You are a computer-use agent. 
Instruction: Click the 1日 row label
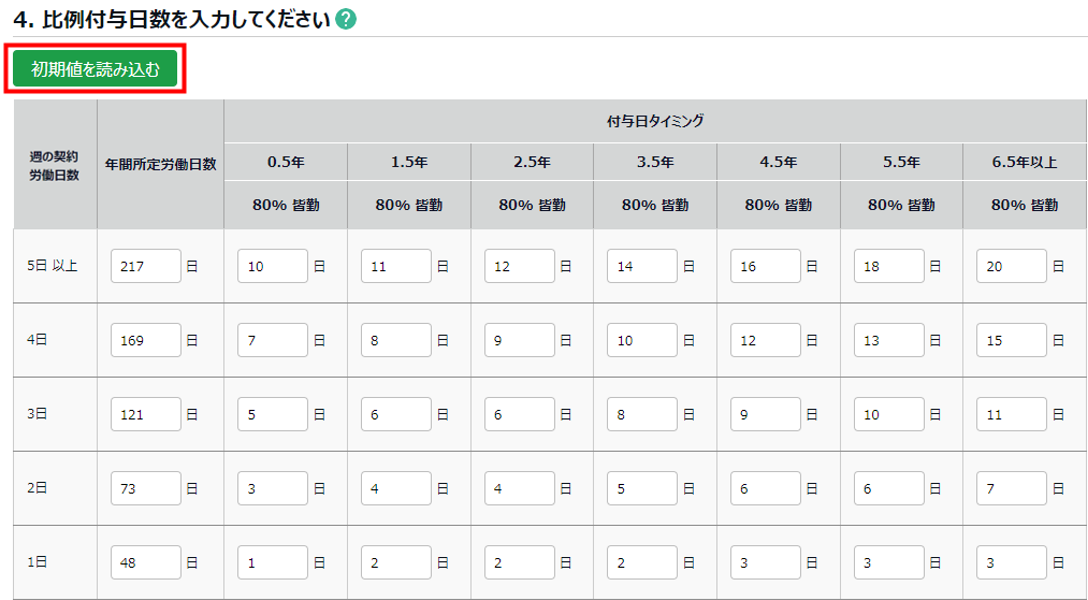point(37,563)
